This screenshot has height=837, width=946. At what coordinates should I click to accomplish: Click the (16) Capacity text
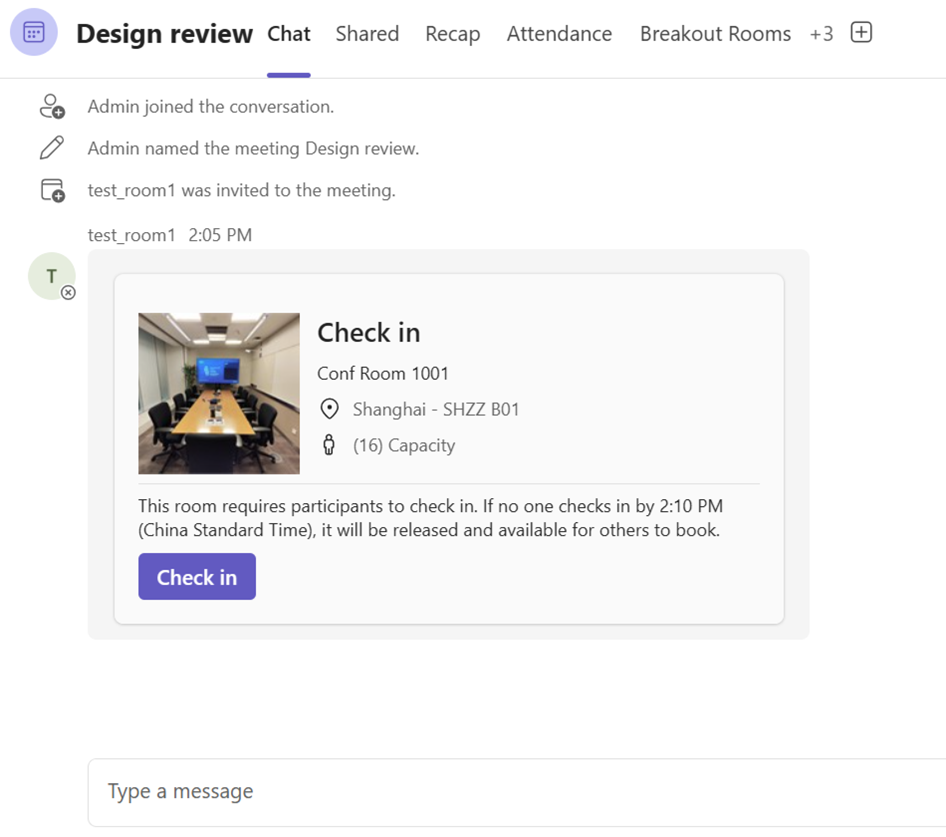pyautogui.click(x=404, y=445)
